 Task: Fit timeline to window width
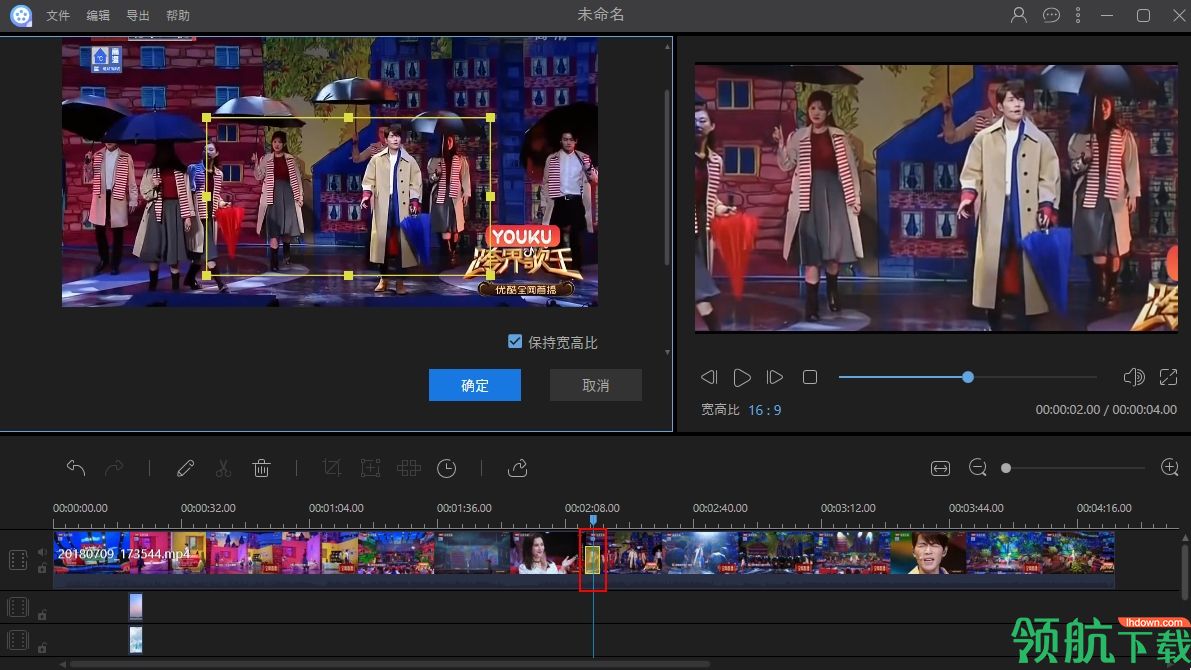940,468
